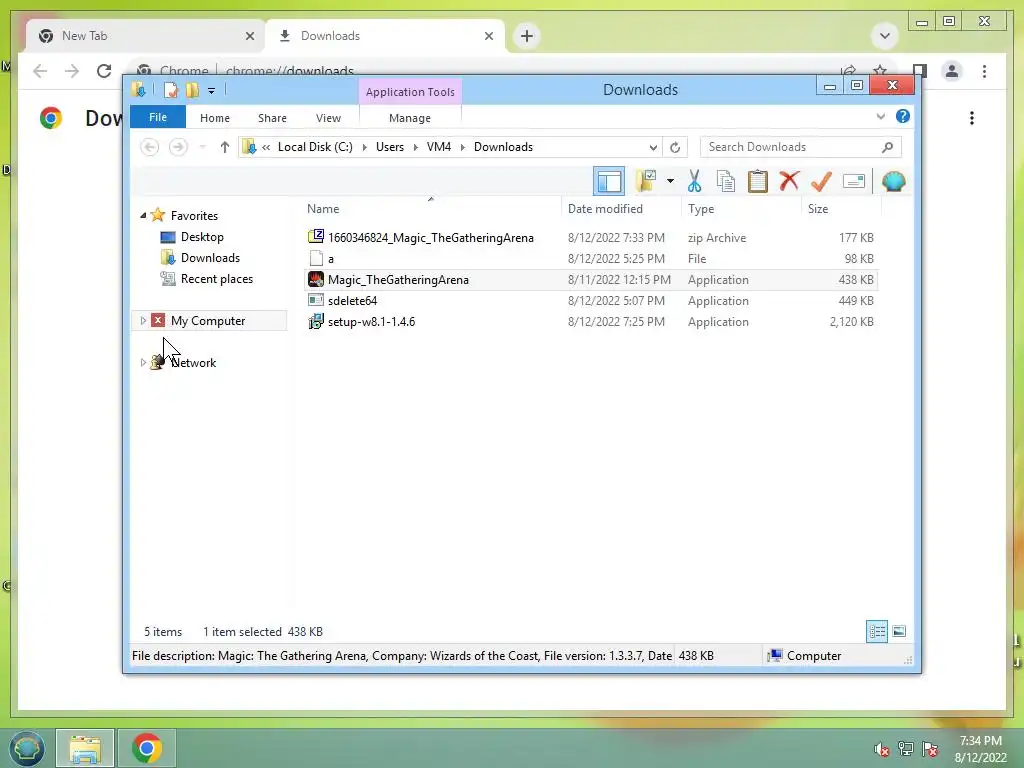The image size is (1024, 768).
Task: Click the Properties quick access icon
Action: point(170,90)
